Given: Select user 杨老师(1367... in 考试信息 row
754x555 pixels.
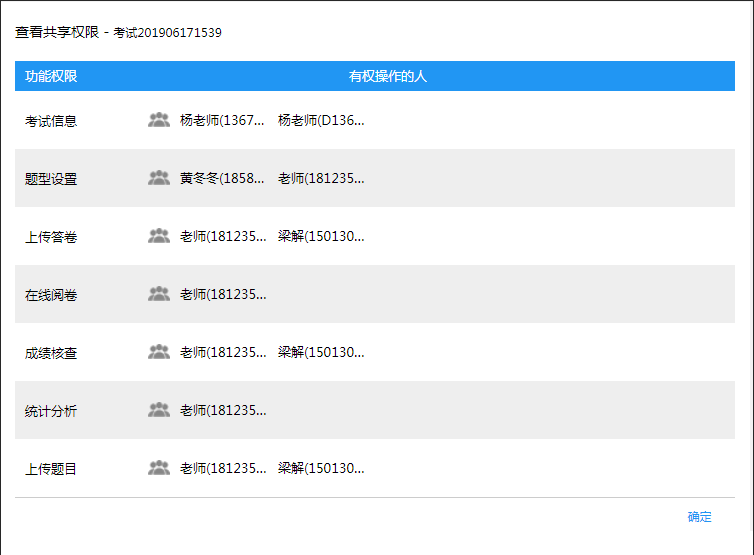Looking at the screenshot, I should click(x=222, y=121).
